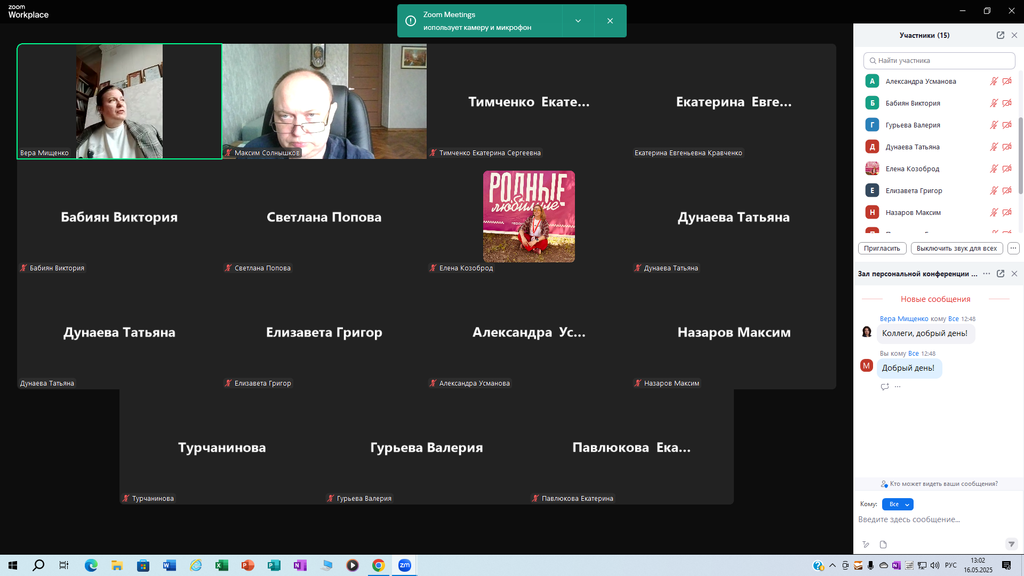Image resolution: width=1024 pixels, height=576 pixels.
Task: Click the attach file icon in chat
Action: 883,544
